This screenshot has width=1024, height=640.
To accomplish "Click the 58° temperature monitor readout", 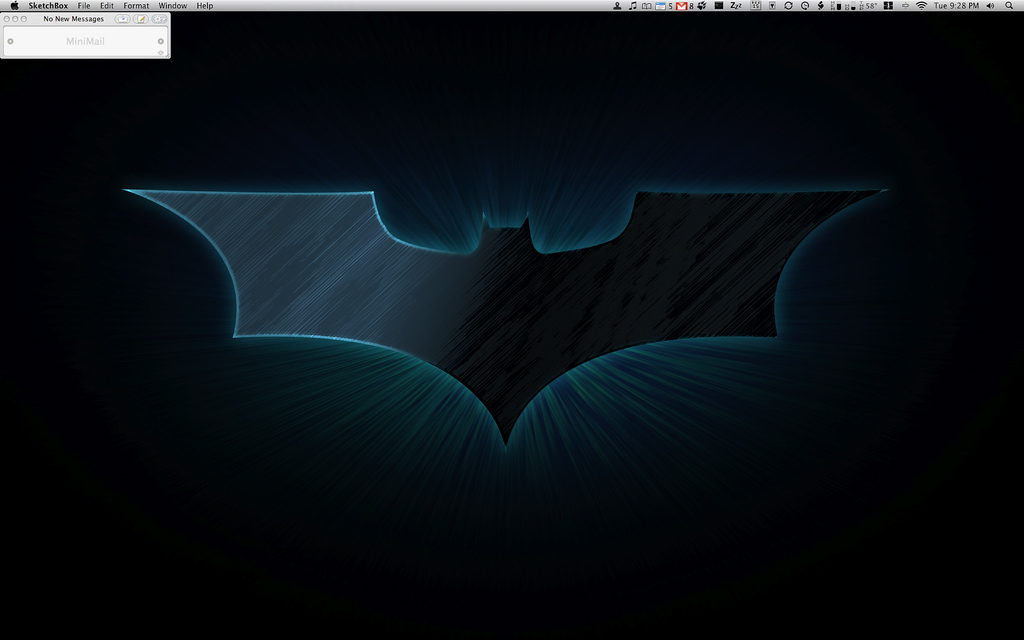I will tap(867, 5).
